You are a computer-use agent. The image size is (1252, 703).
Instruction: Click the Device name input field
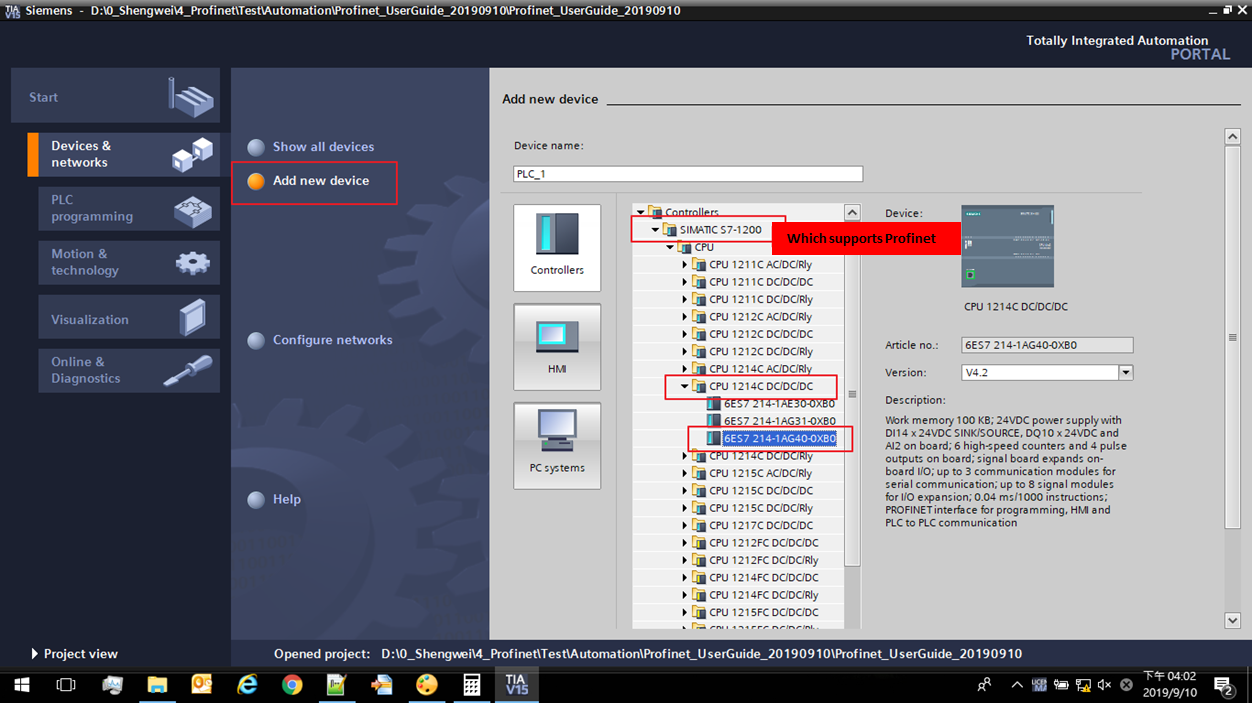(688, 174)
